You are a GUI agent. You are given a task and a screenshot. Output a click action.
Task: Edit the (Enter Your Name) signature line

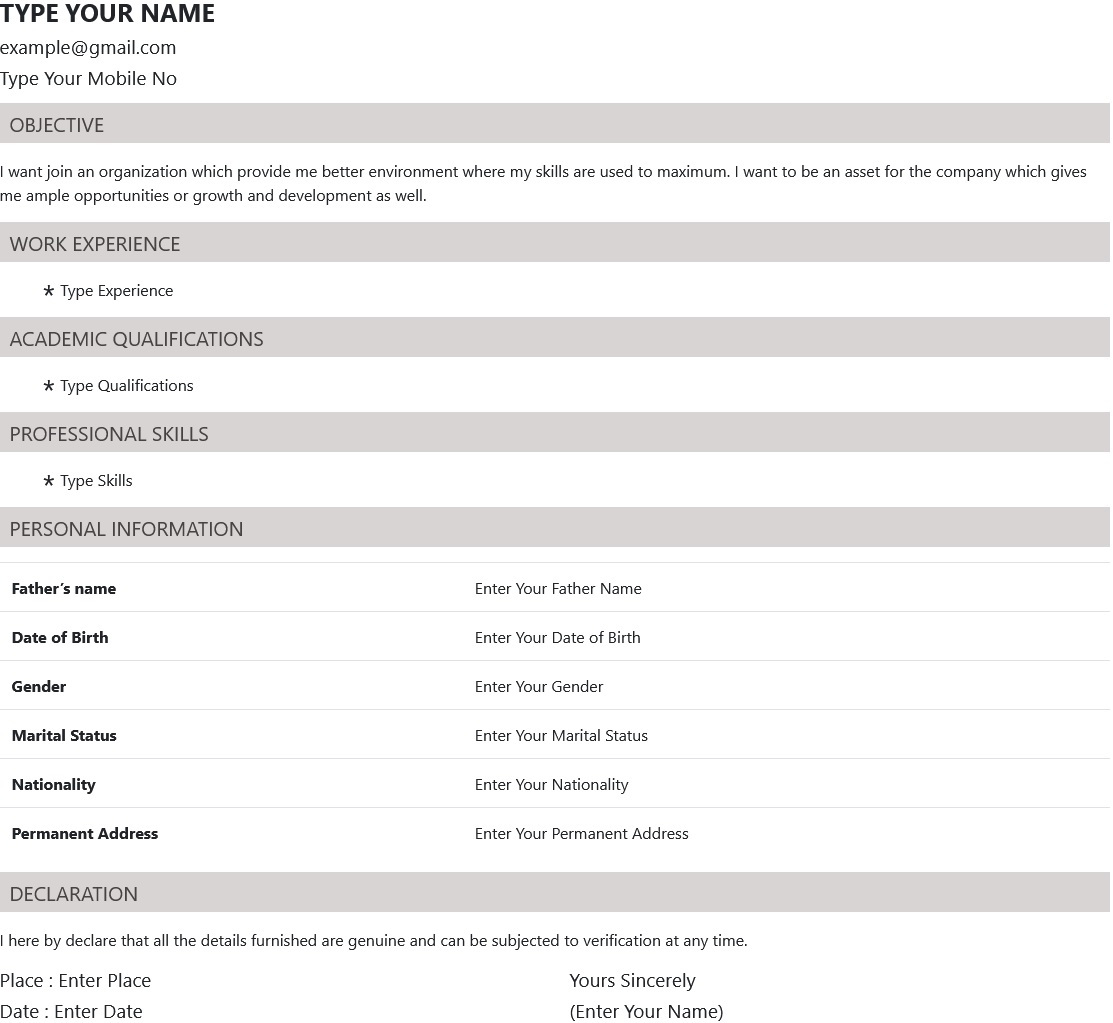click(x=646, y=1011)
